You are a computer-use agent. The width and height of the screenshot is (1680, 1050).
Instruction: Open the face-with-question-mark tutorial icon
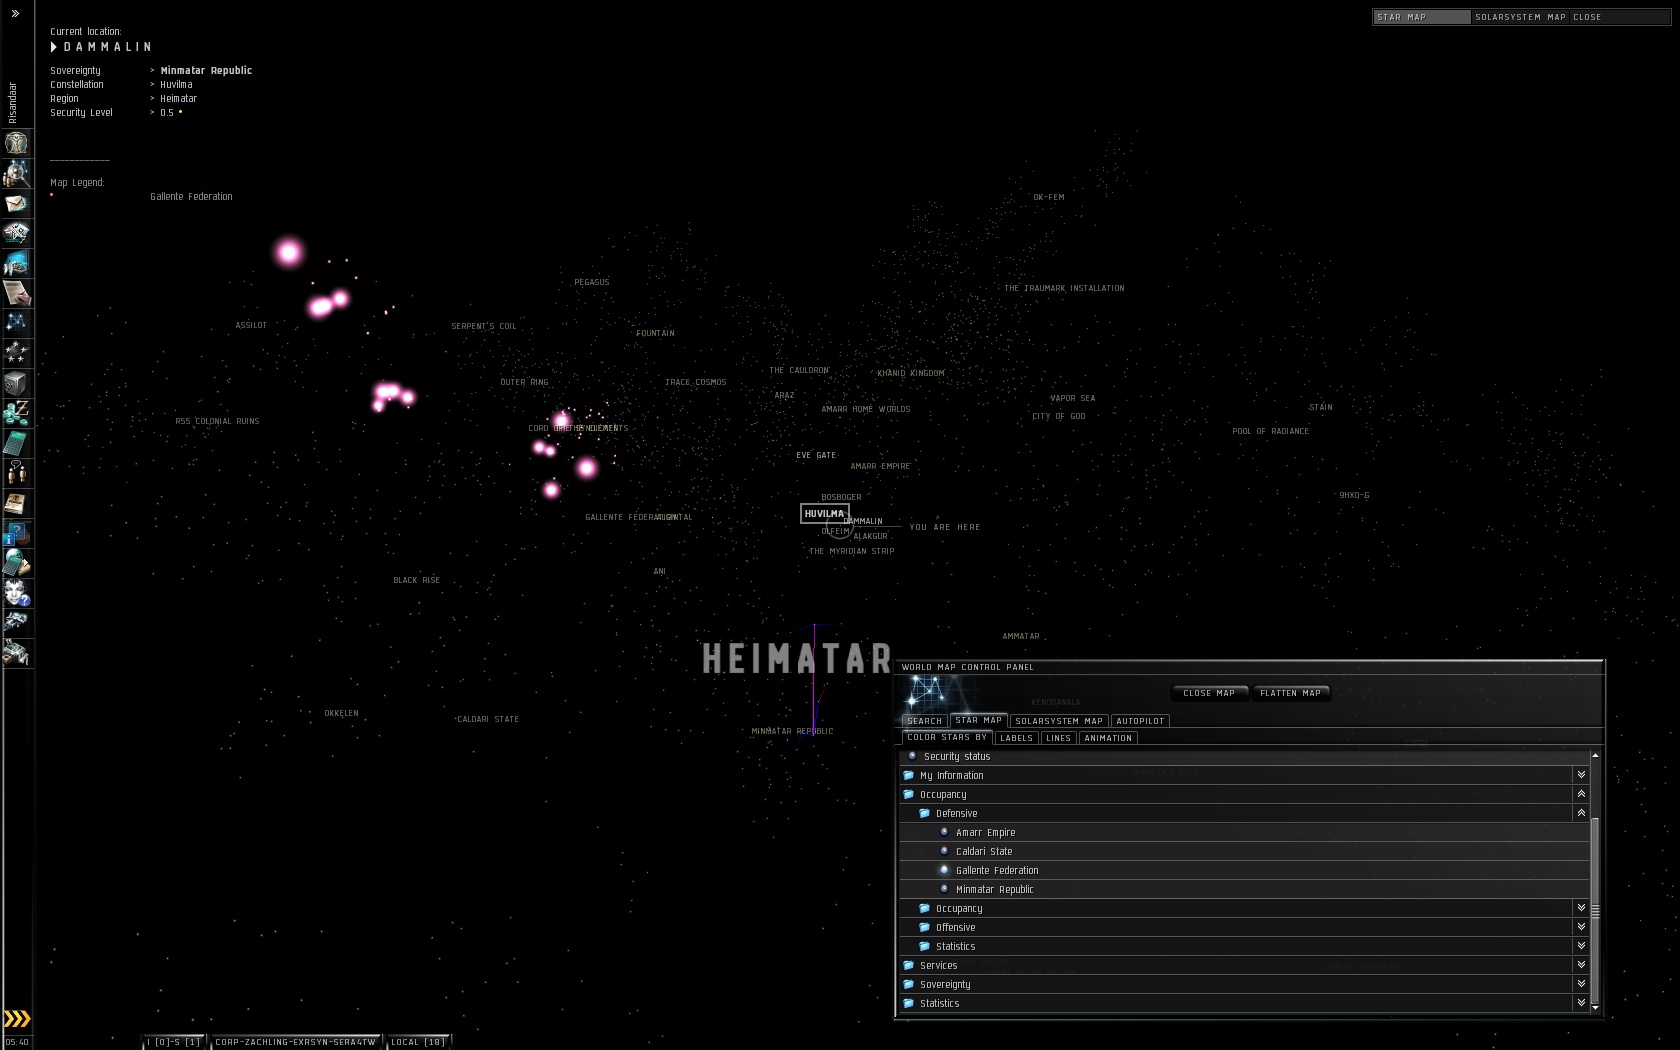point(16,594)
